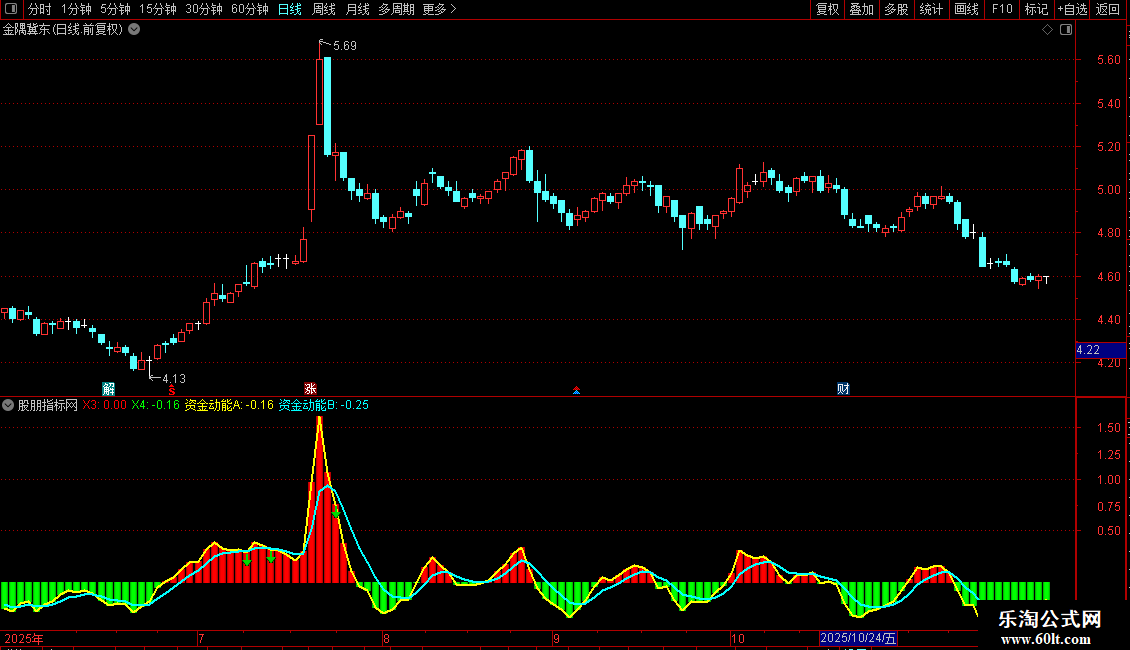
Task: Click the 资金动能B: -0.25 label
Action: (324, 405)
